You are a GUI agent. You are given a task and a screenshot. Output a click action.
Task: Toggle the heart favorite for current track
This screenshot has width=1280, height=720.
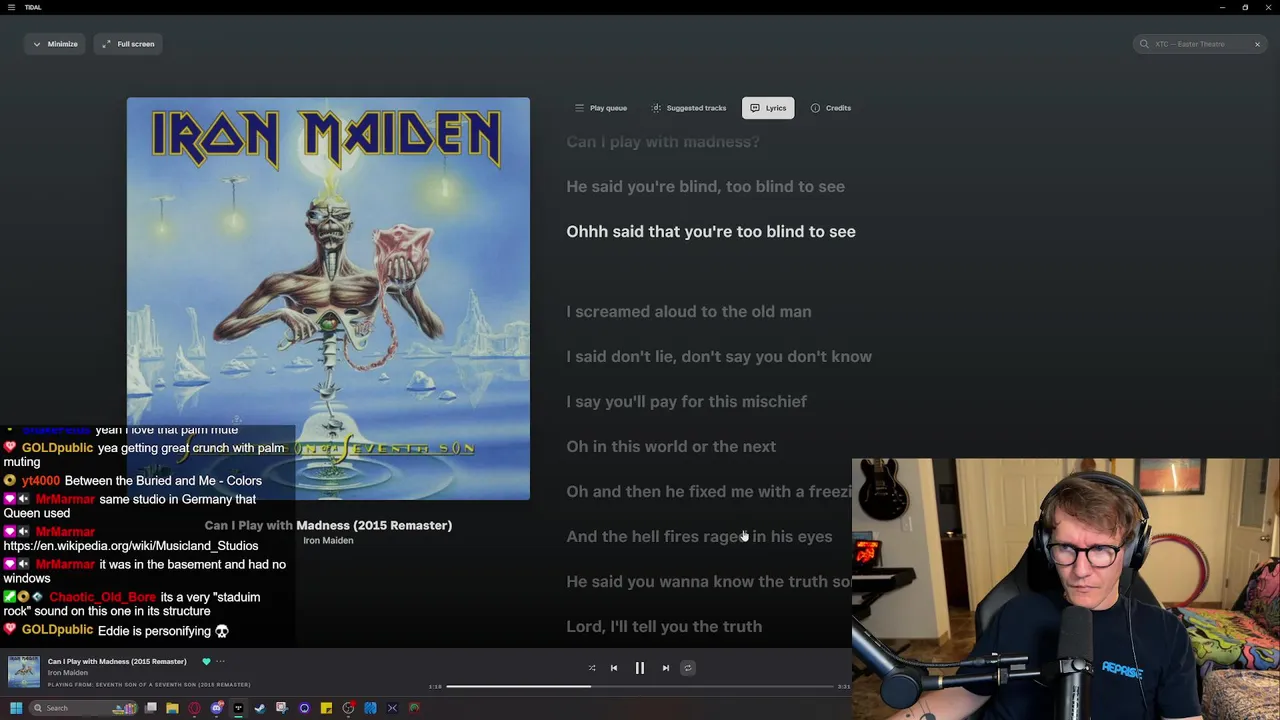coord(206,661)
